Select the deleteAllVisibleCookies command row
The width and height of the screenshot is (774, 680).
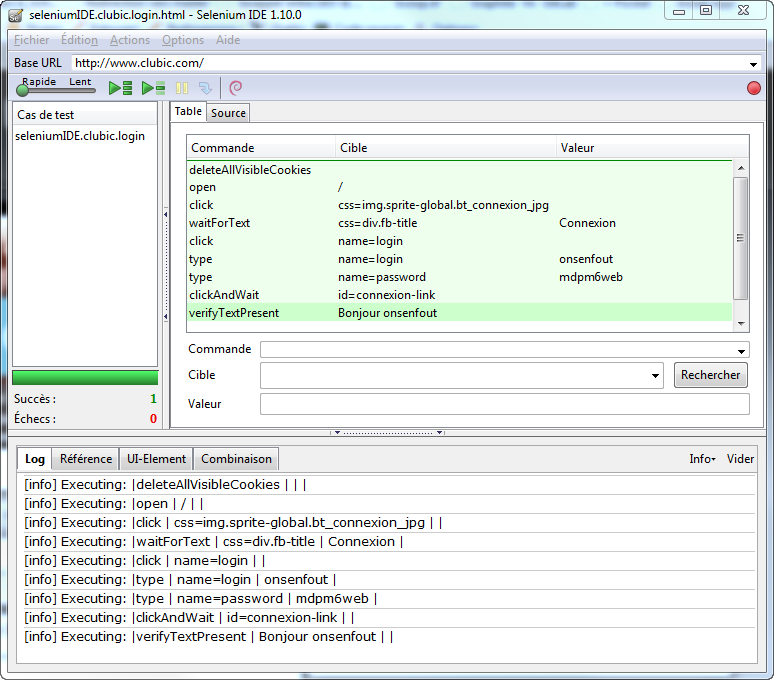click(x=459, y=170)
